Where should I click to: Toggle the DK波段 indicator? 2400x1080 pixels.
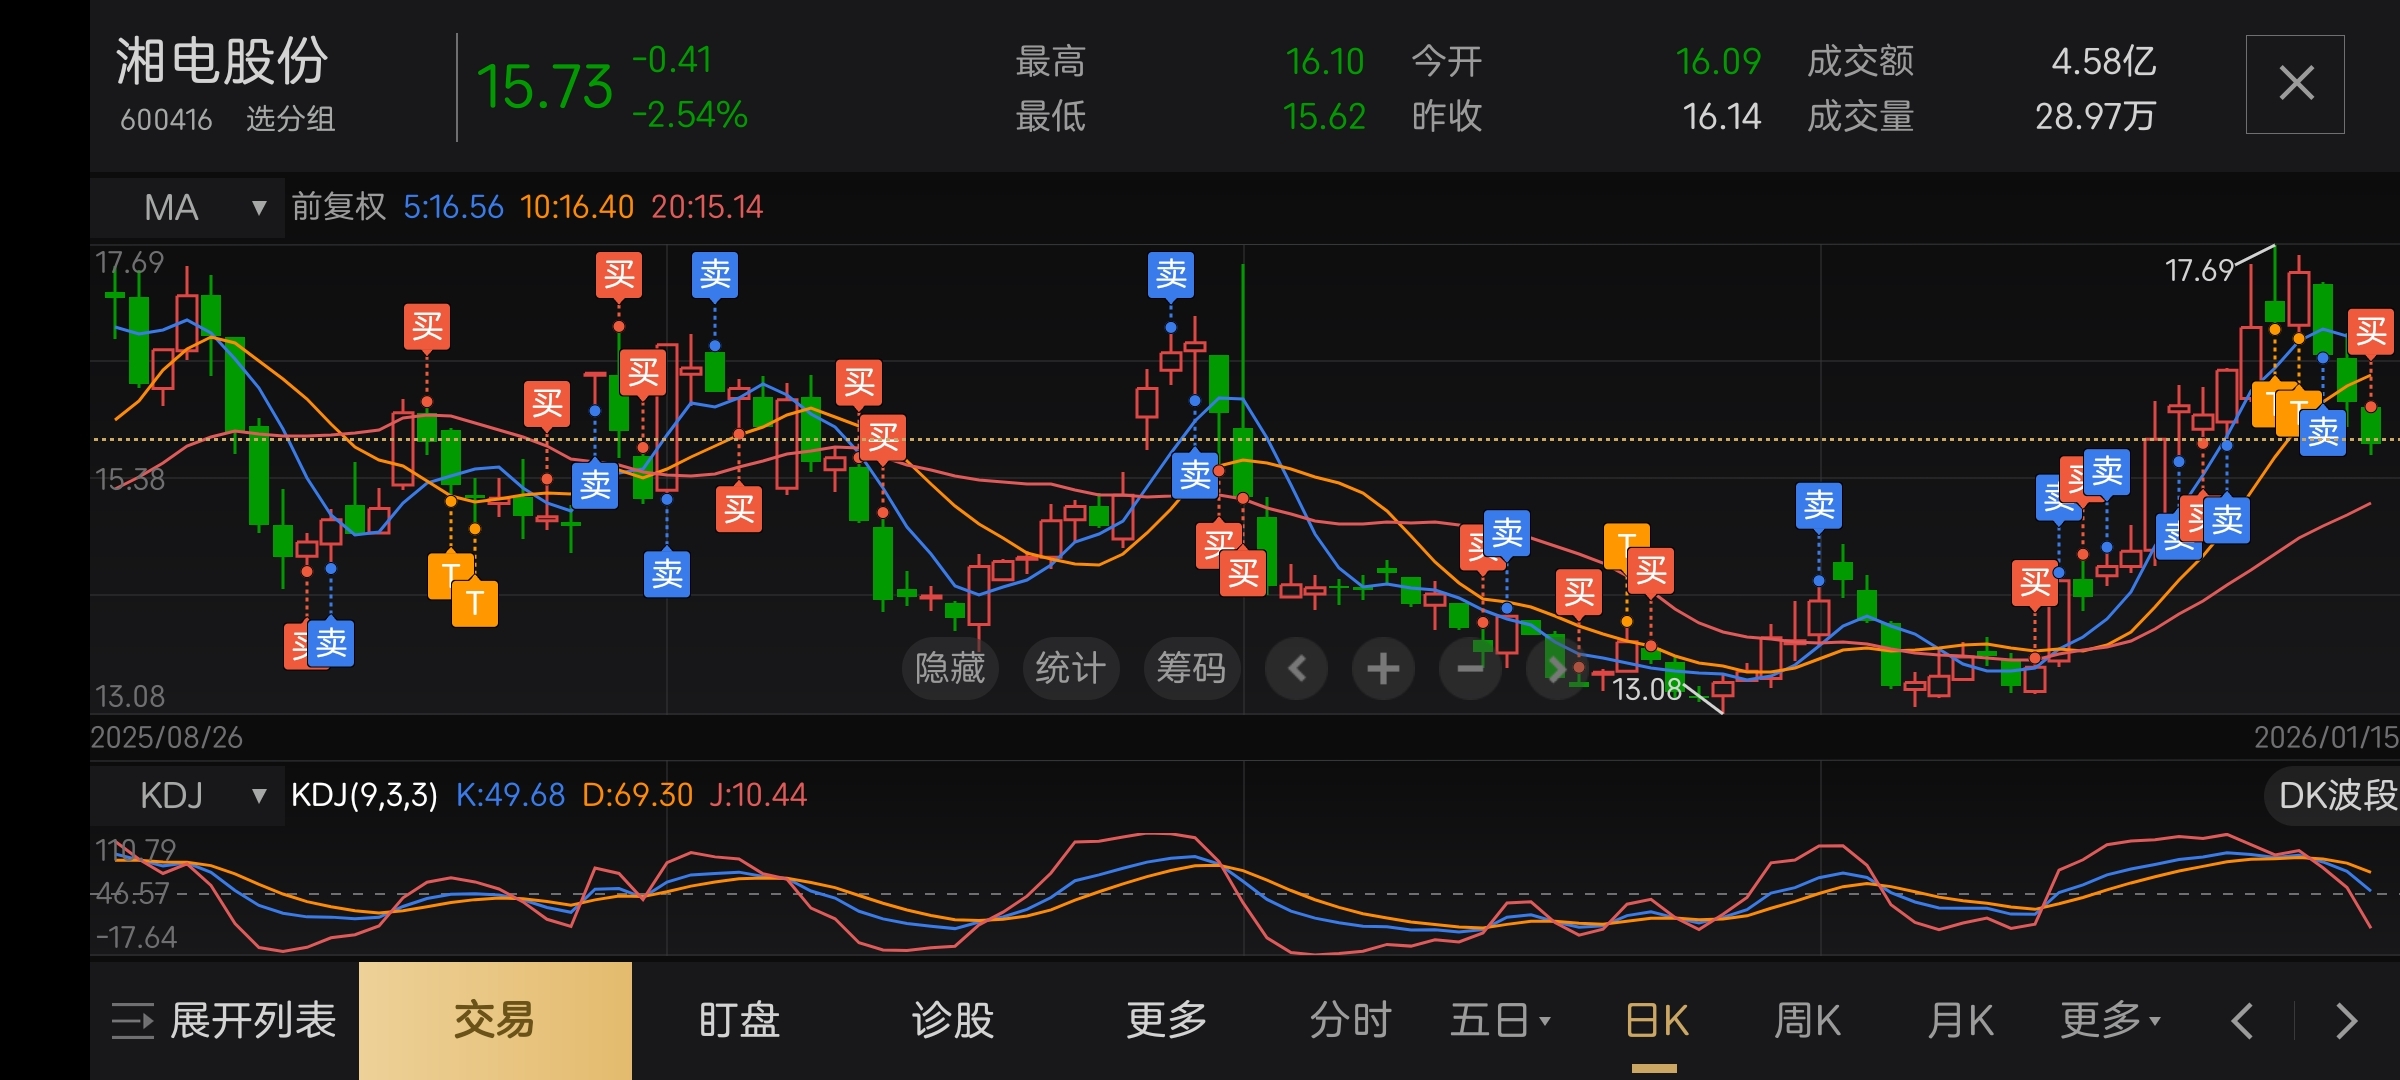[x=2336, y=796]
